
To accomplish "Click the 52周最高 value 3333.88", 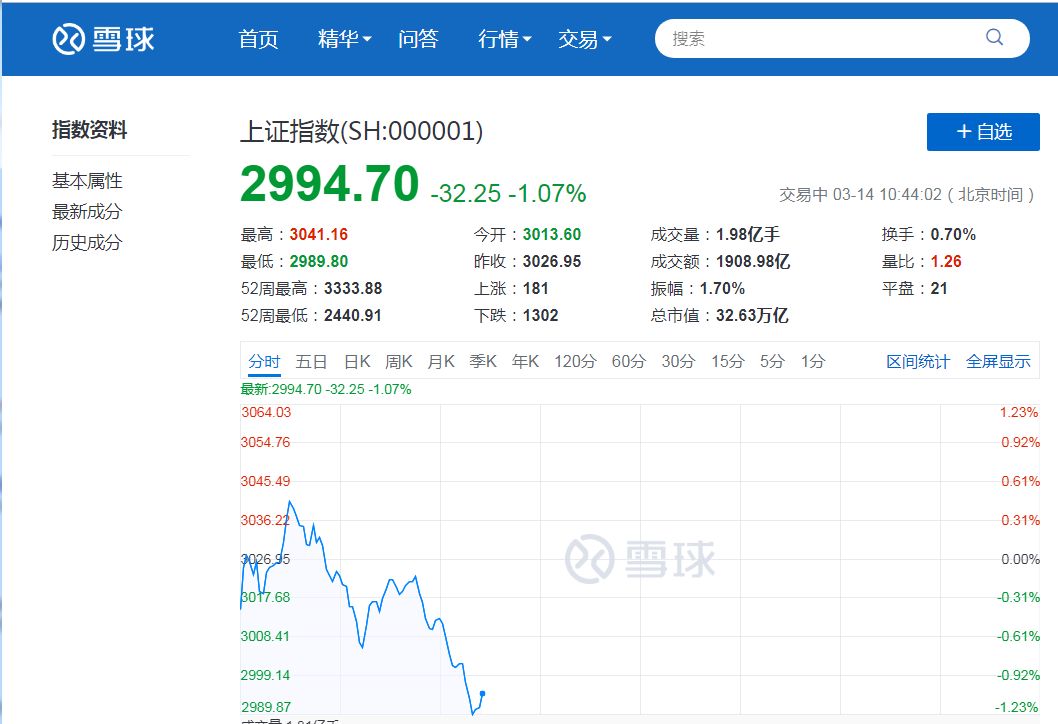I will tap(353, 289).
